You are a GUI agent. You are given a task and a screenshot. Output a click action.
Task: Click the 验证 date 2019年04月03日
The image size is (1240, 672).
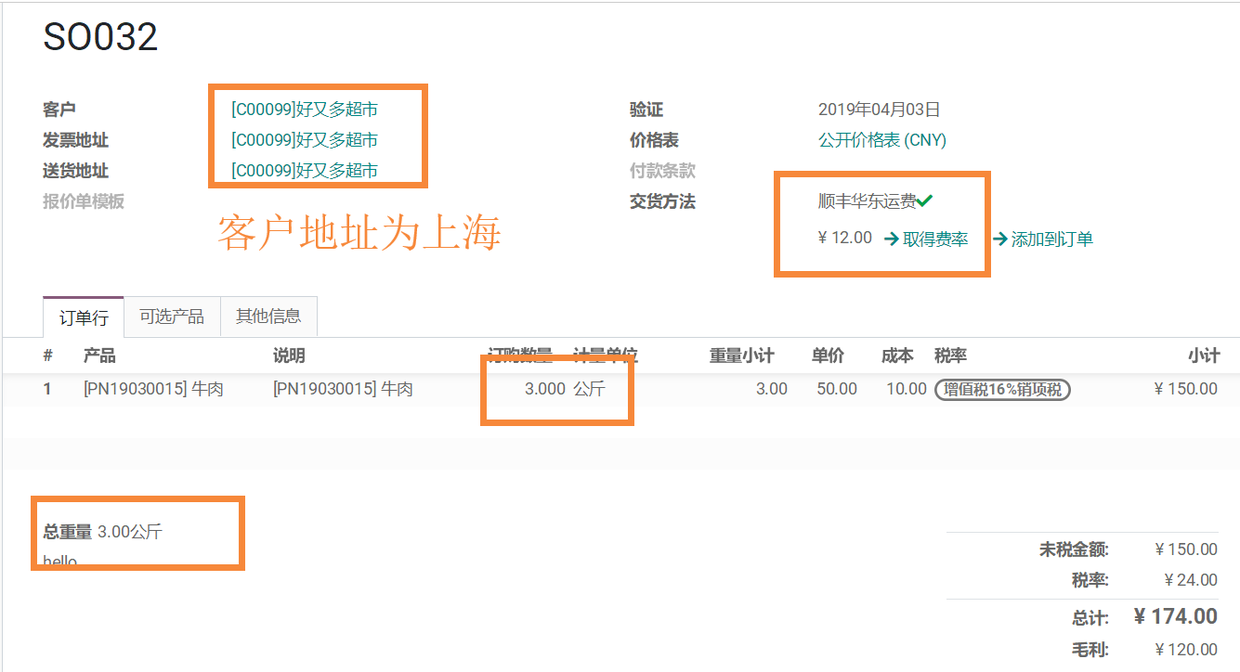[879, 110]
